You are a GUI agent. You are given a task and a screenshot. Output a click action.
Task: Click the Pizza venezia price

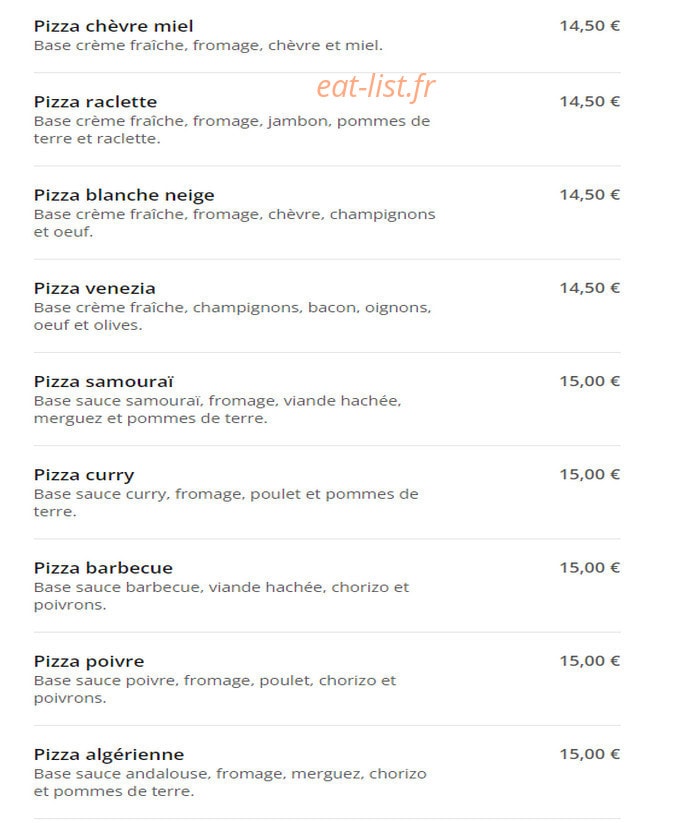[590, 288]
